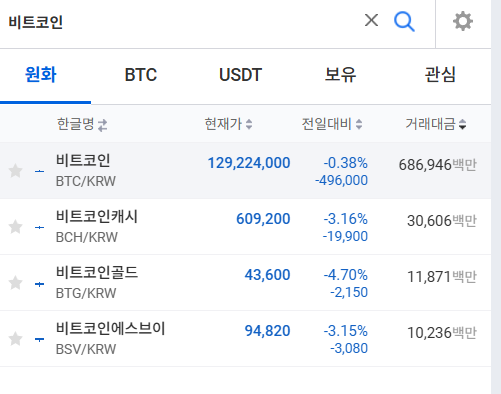Viewport: 501px width, 394px height.
Task: Click the blue magnifier search icon
Action: 404,21
